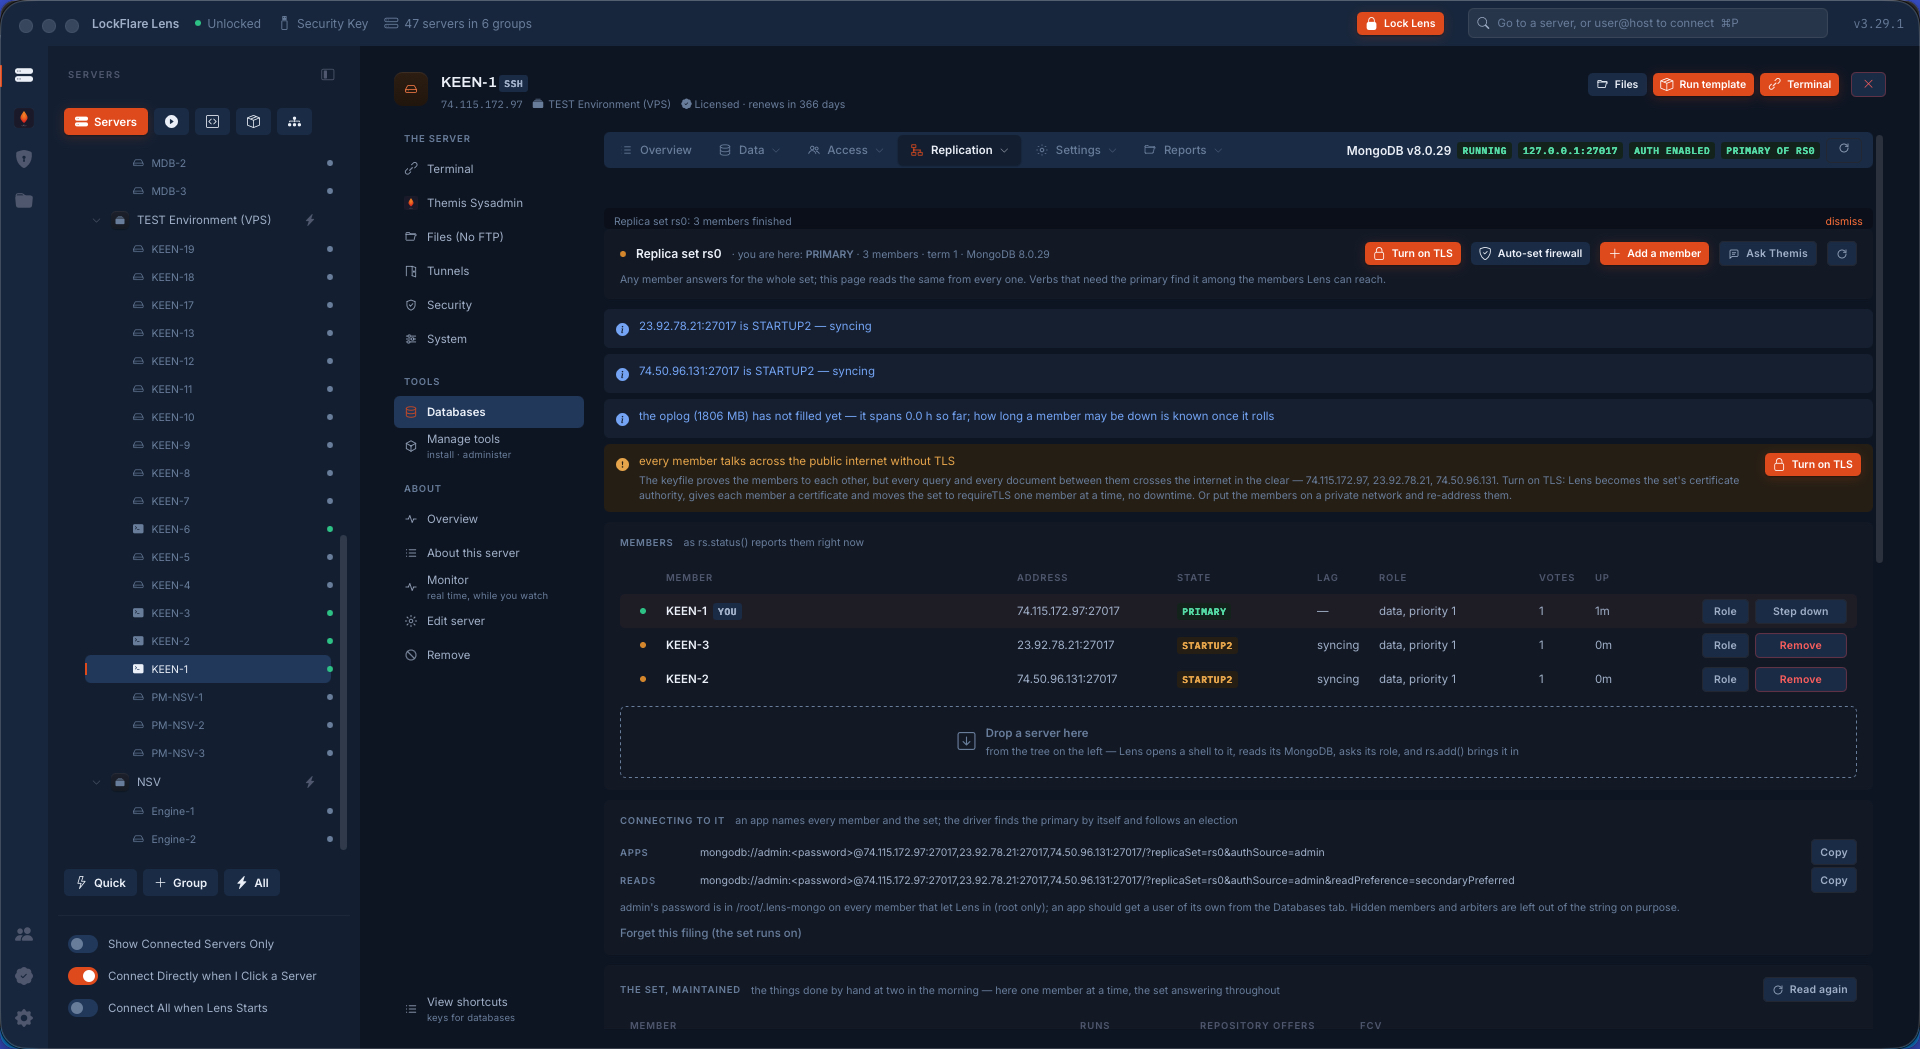Open Files (No FTP)

488,237
